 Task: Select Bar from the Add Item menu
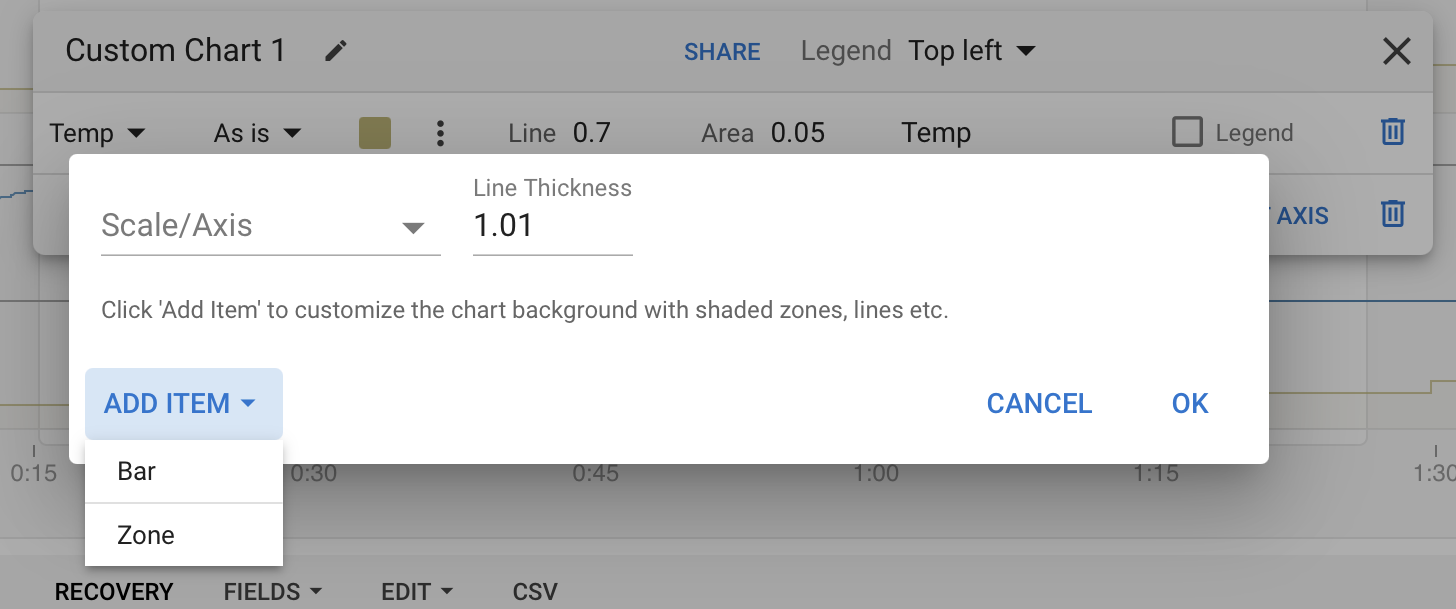[137, 471]
